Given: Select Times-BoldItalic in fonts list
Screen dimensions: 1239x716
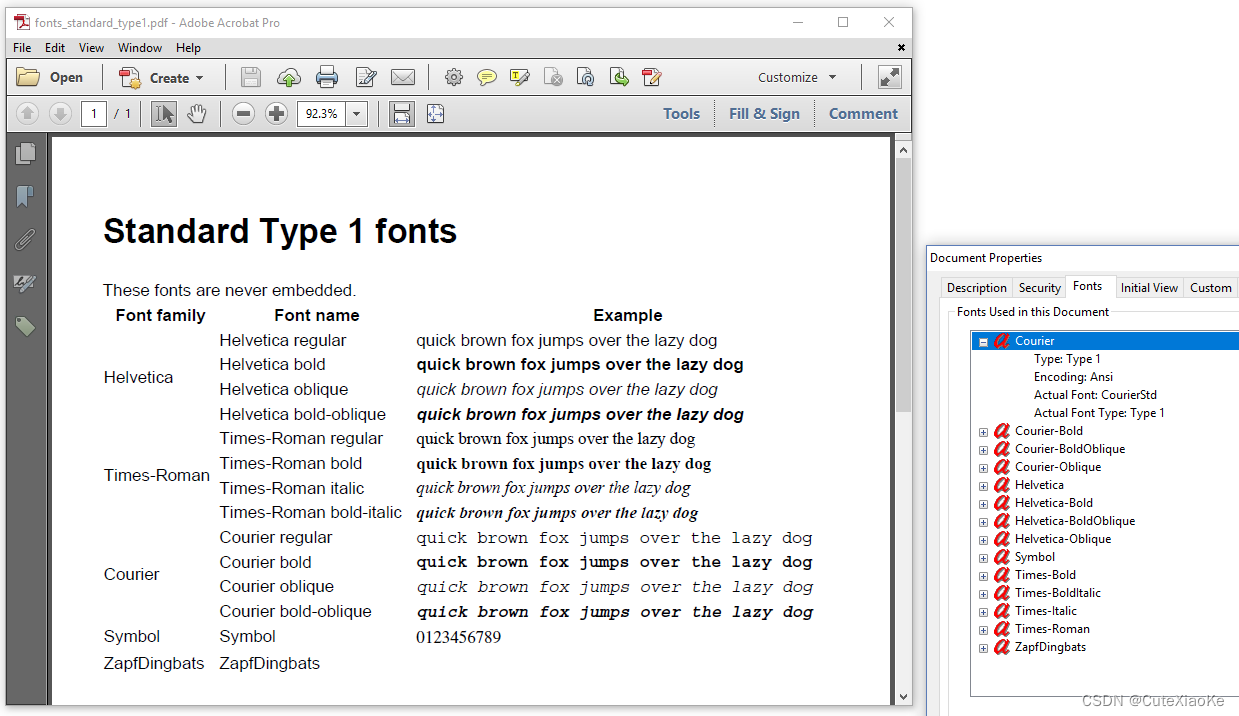Looking at the screenshot, I should (x=1057, y=593).
